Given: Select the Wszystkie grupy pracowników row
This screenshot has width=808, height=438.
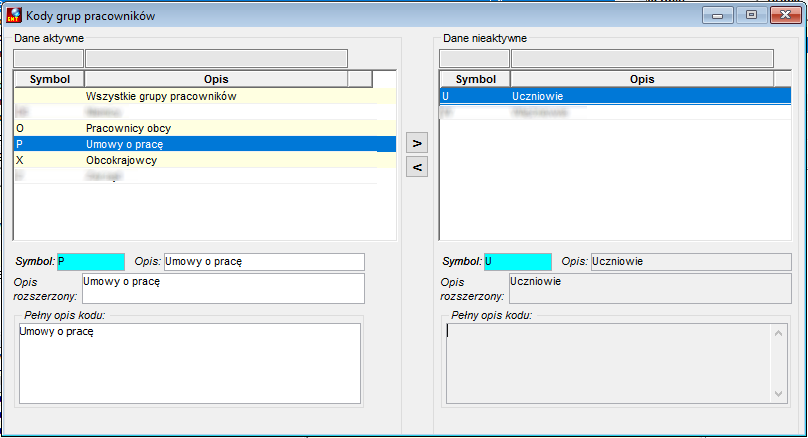Looking at the screenshot, I should pyautogui.click(x=205, y=96).
